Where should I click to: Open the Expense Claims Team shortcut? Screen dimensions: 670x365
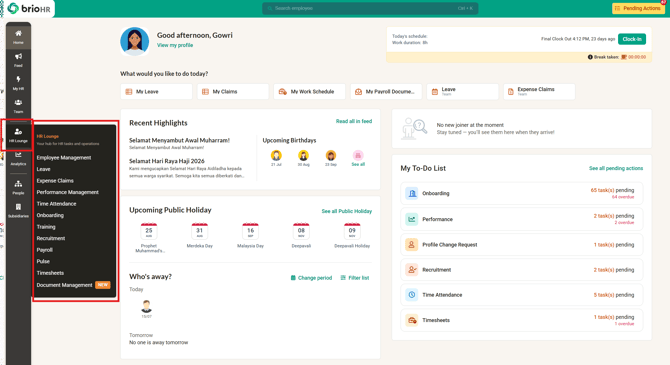(x=539, y=91)
